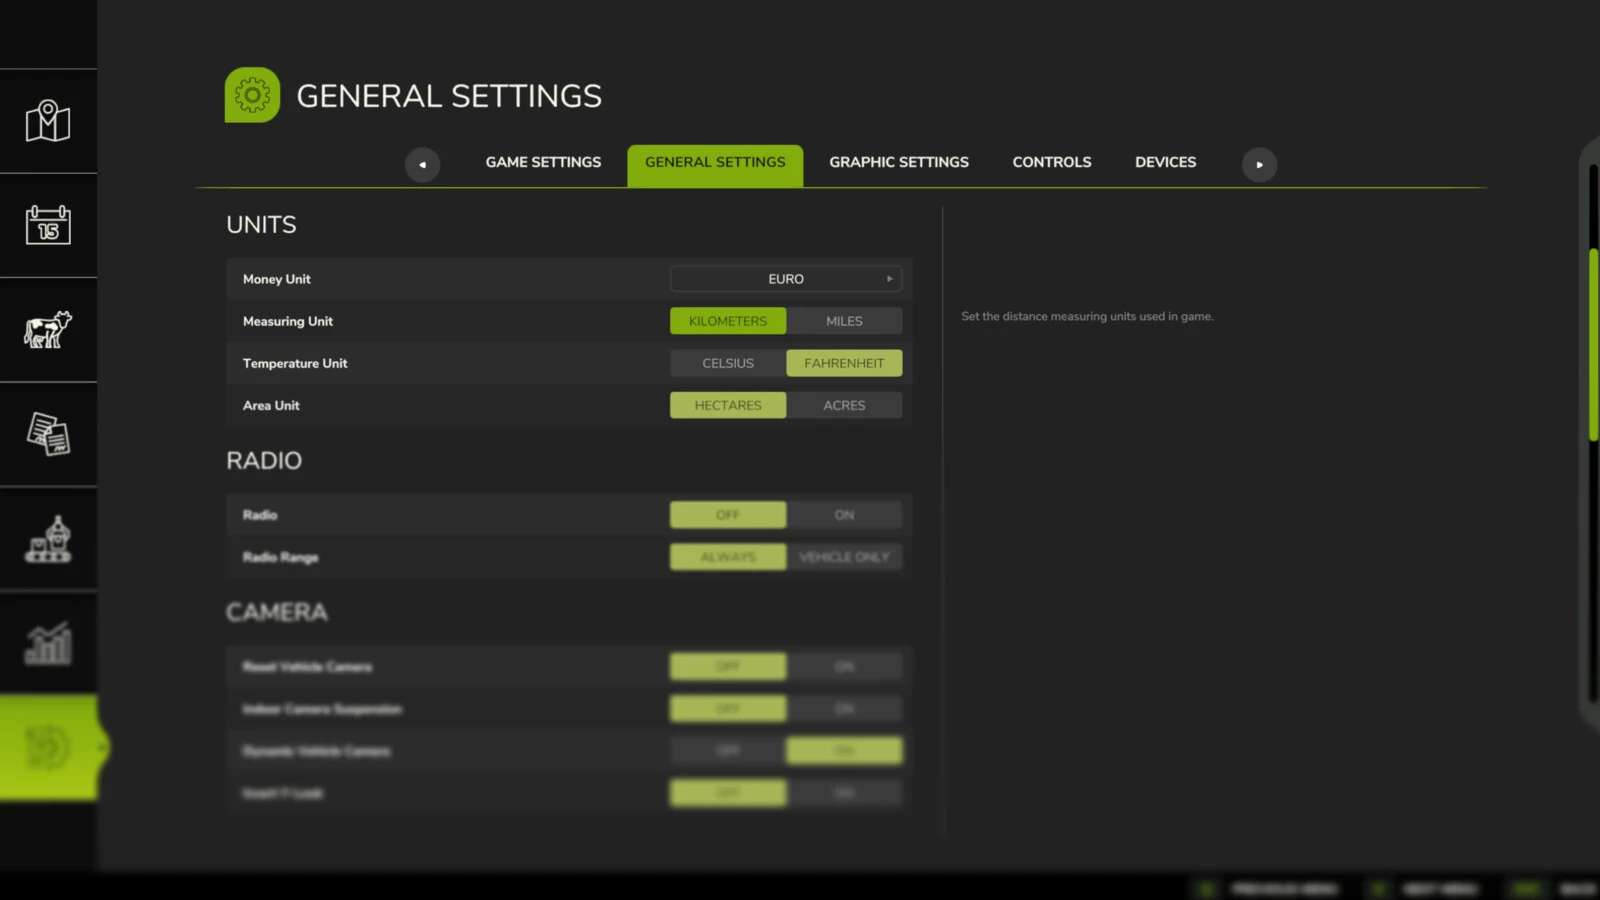Select the Game Settings tab
The width and height of the screenshot is (1600, 900).
coord(542,161)
